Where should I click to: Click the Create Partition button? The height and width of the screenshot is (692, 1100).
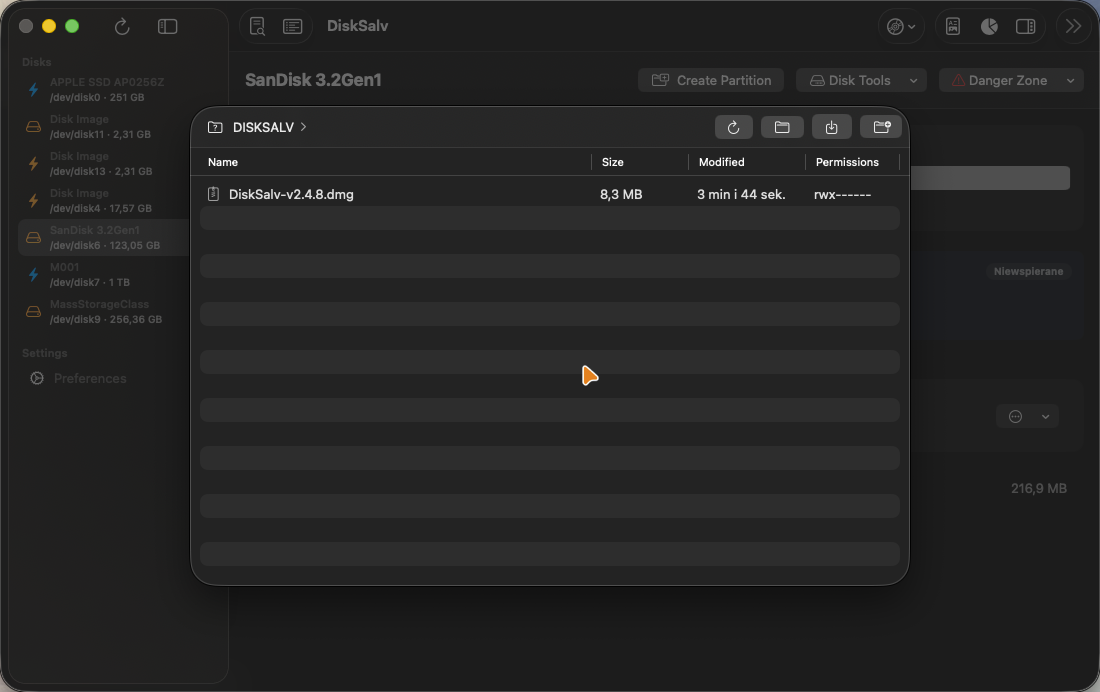coord(711,81)
